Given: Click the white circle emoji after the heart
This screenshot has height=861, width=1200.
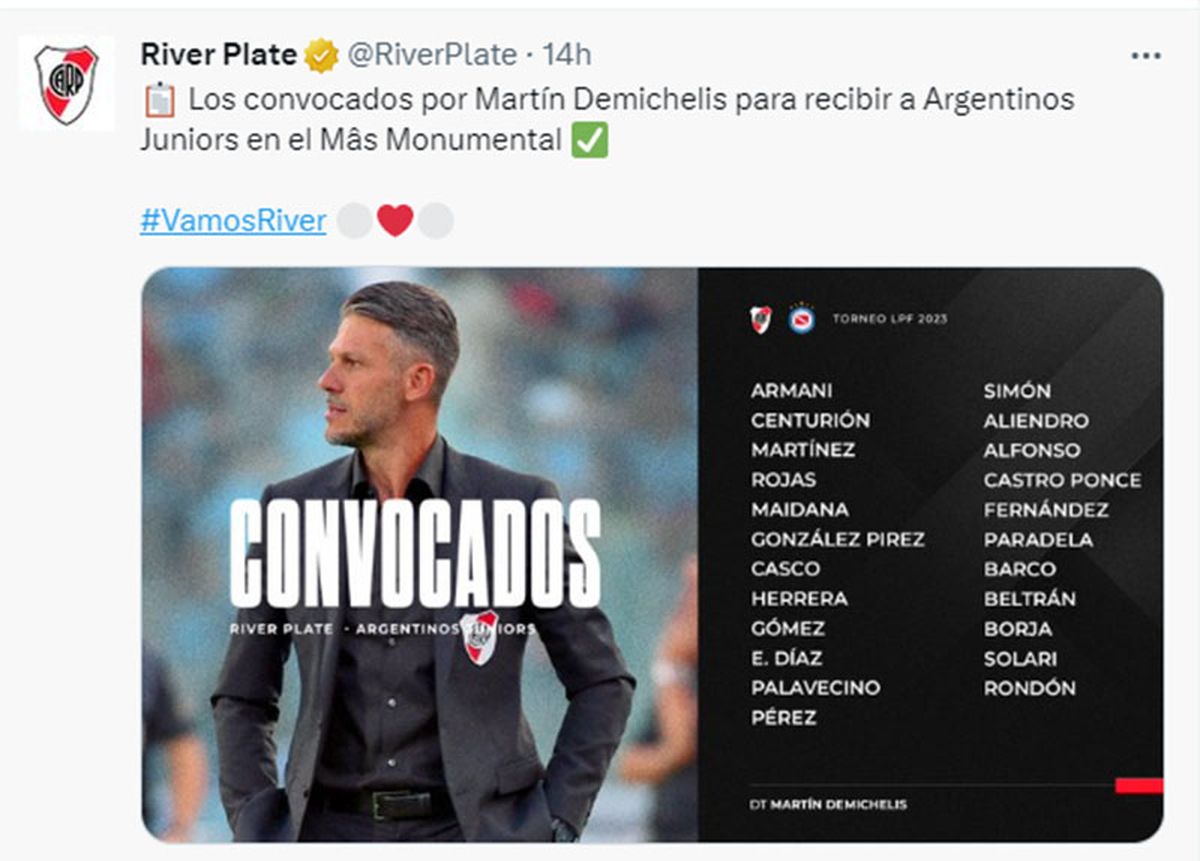Looking at the screenshot, I should click(x=436, y=220).
